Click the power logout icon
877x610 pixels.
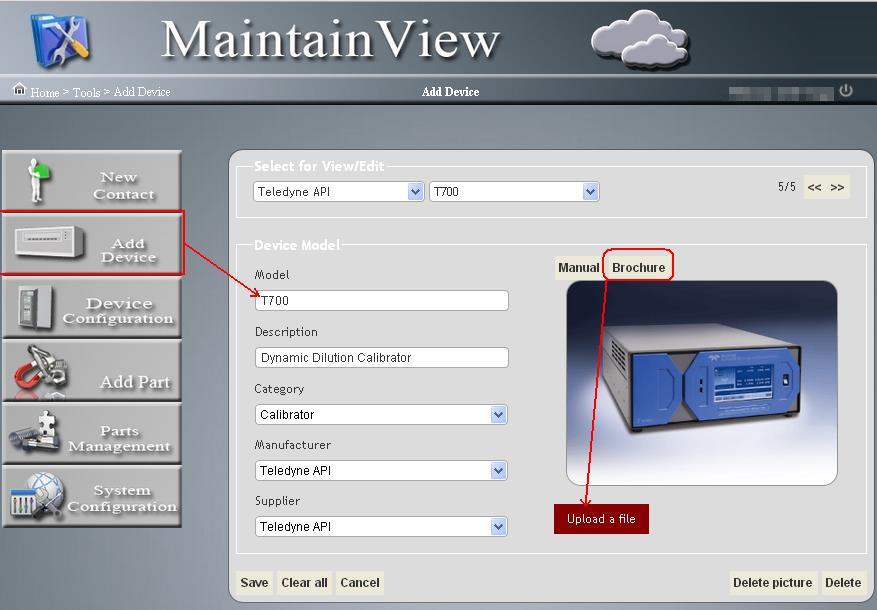click(846, 91)
